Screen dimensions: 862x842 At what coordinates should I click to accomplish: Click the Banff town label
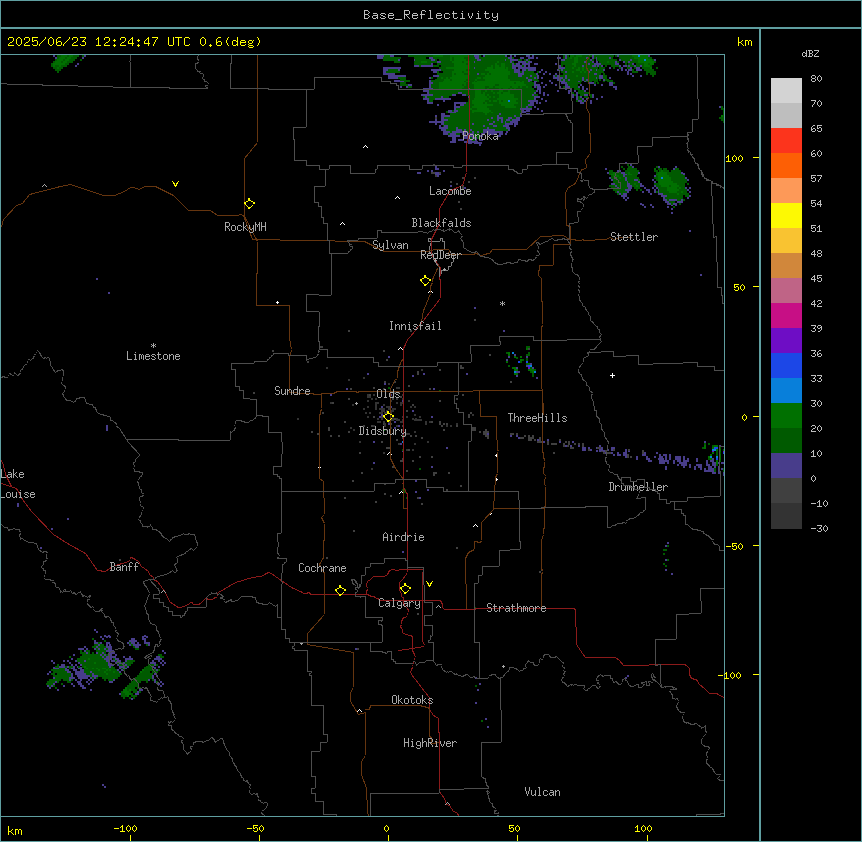[x=124, y=567]
